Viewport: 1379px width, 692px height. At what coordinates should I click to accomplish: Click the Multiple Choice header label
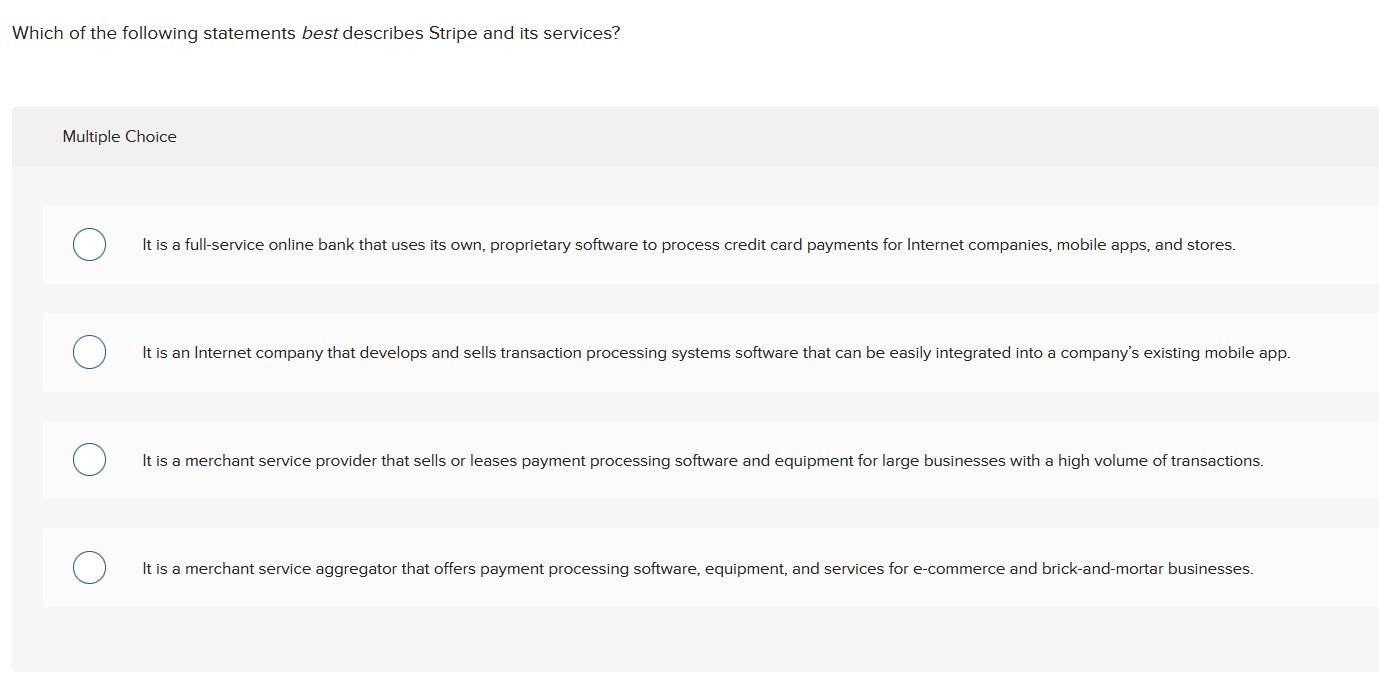click(119, 136)
